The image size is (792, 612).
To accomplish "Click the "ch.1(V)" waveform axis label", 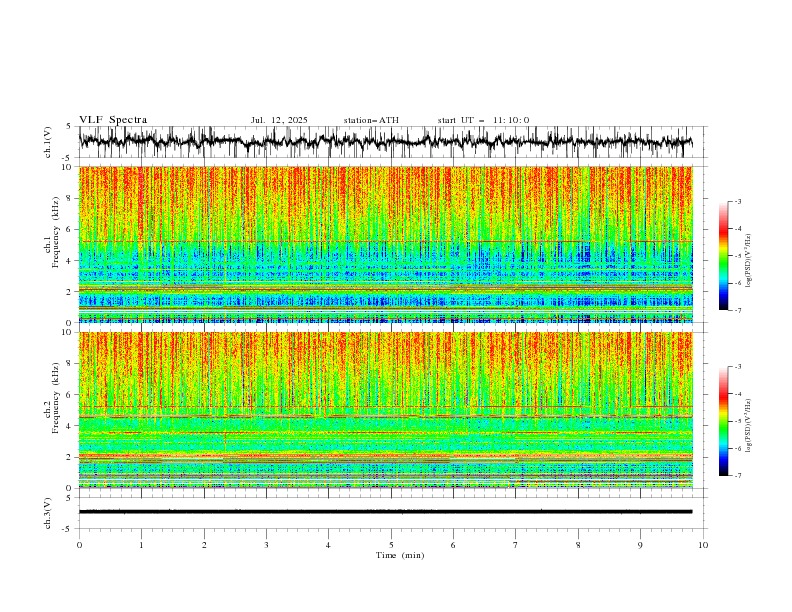I will point(48,142).
